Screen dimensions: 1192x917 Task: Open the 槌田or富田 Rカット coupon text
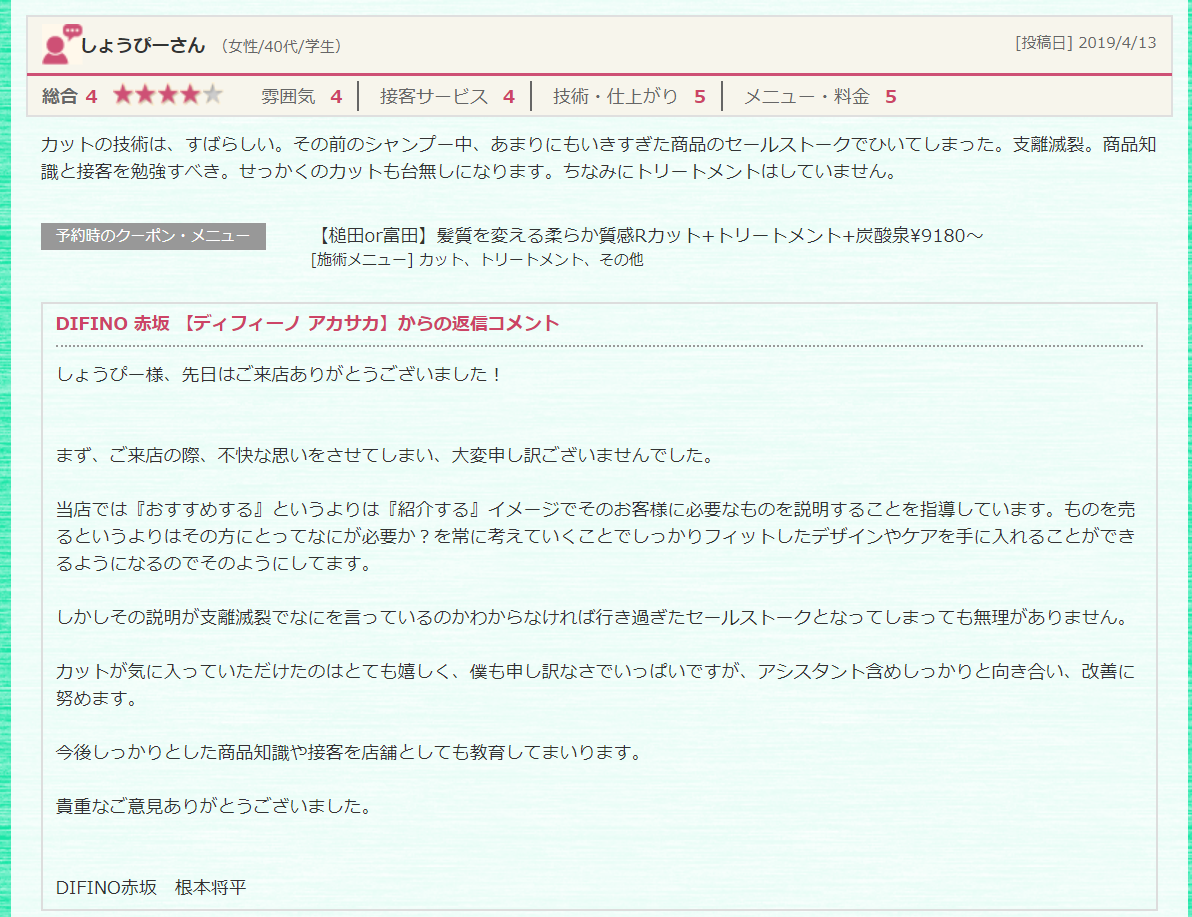650,236
